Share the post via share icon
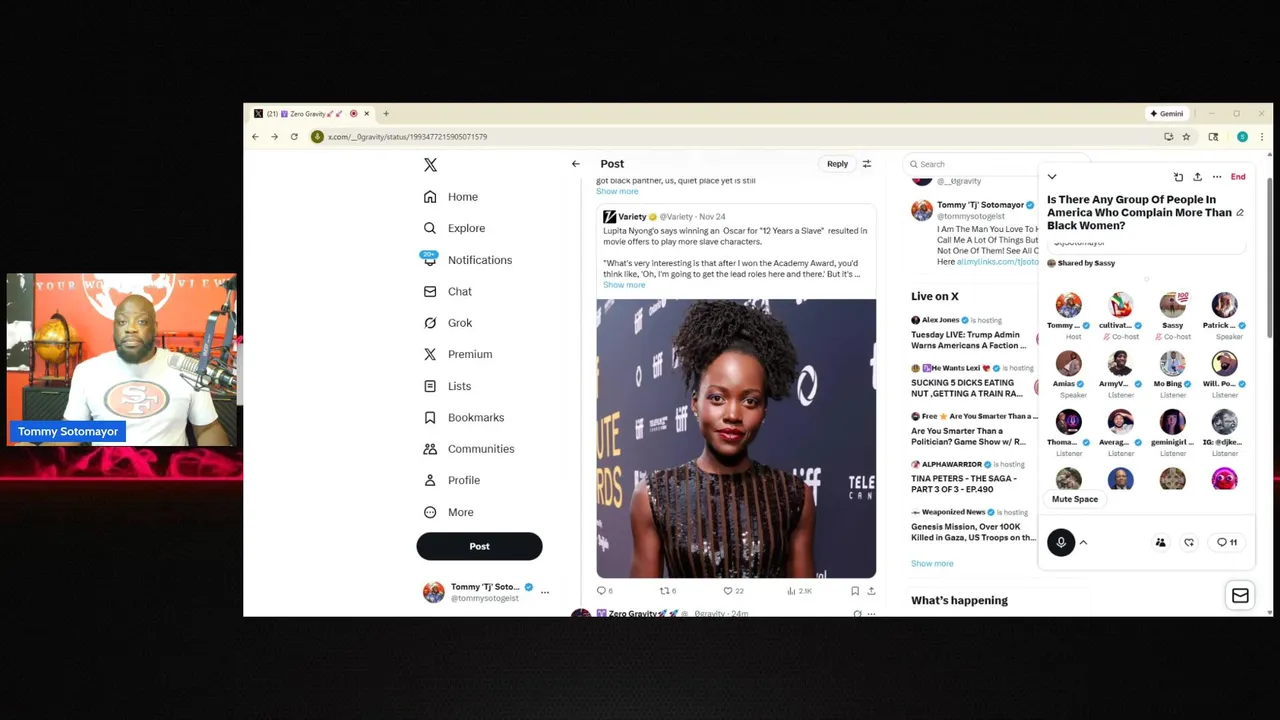 pos(871,591)
